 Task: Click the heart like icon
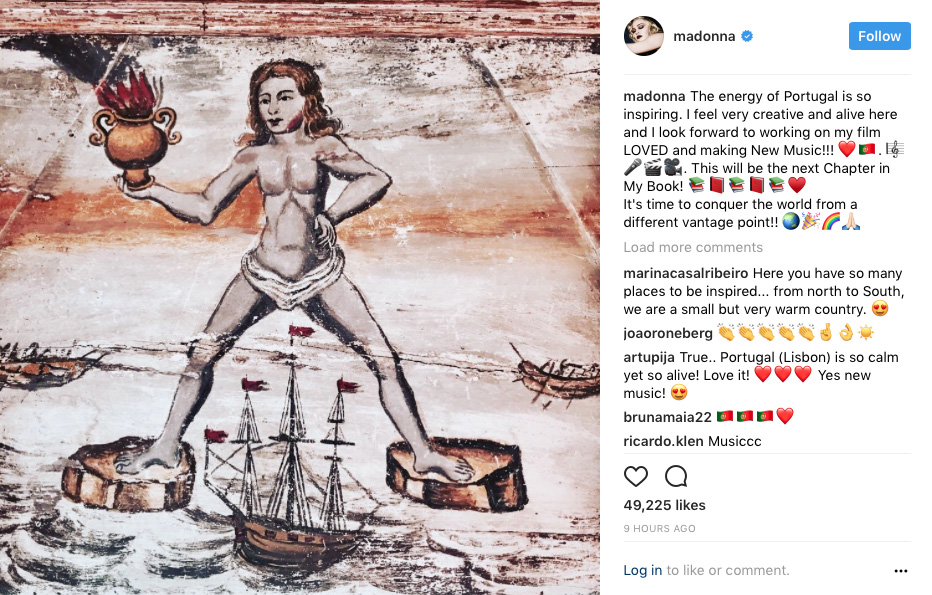pyautogui.click(x=635, y=476)
